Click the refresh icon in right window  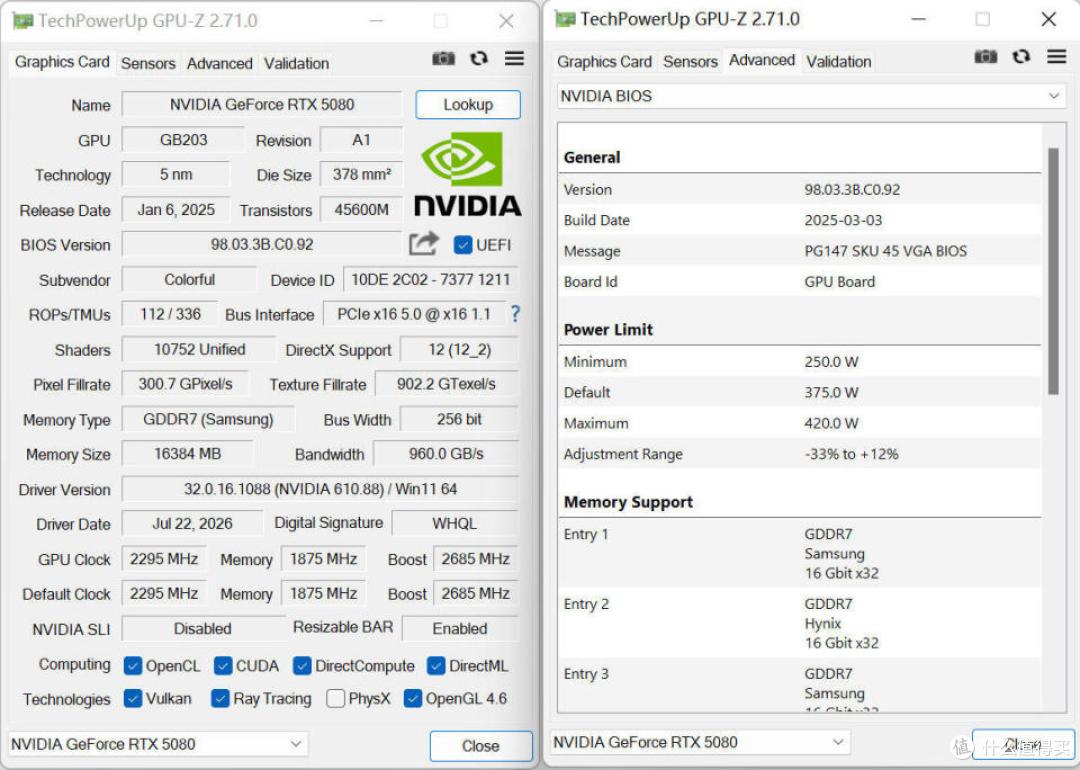(x=1021, y=56)
